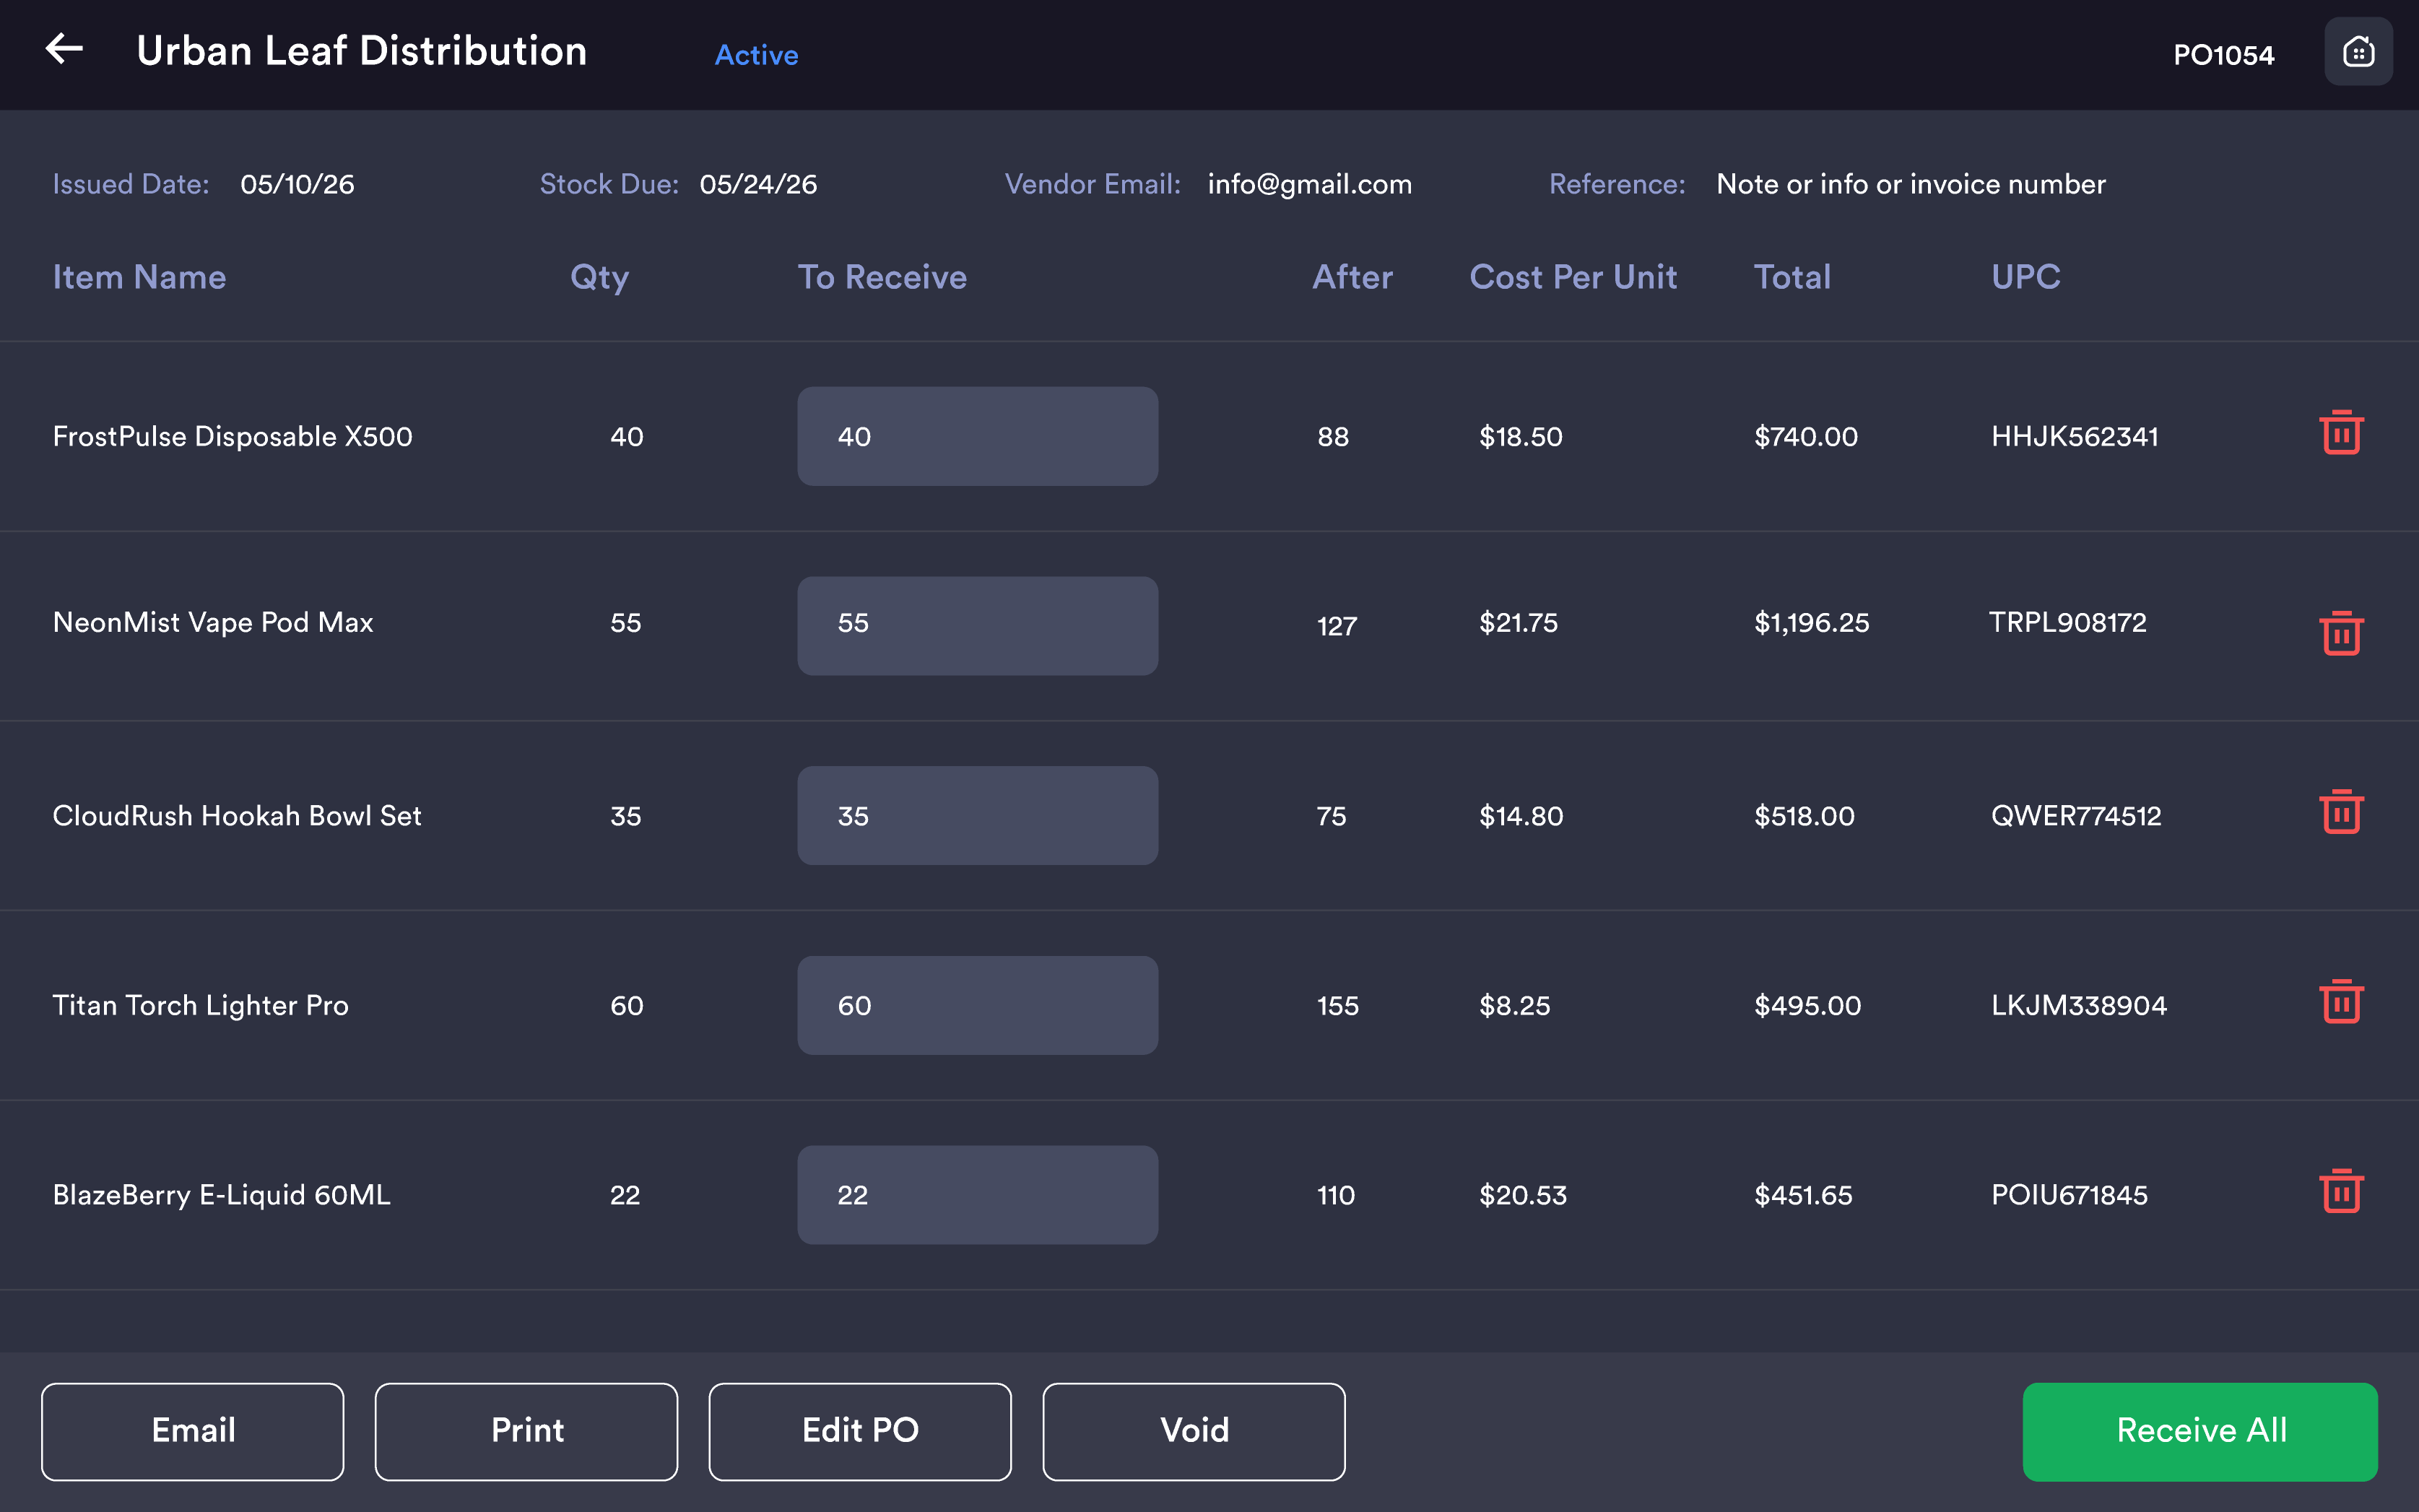The image size is (2419, 1512).
Task: Click the Qty column header
Action: click(x=599, y=278)
